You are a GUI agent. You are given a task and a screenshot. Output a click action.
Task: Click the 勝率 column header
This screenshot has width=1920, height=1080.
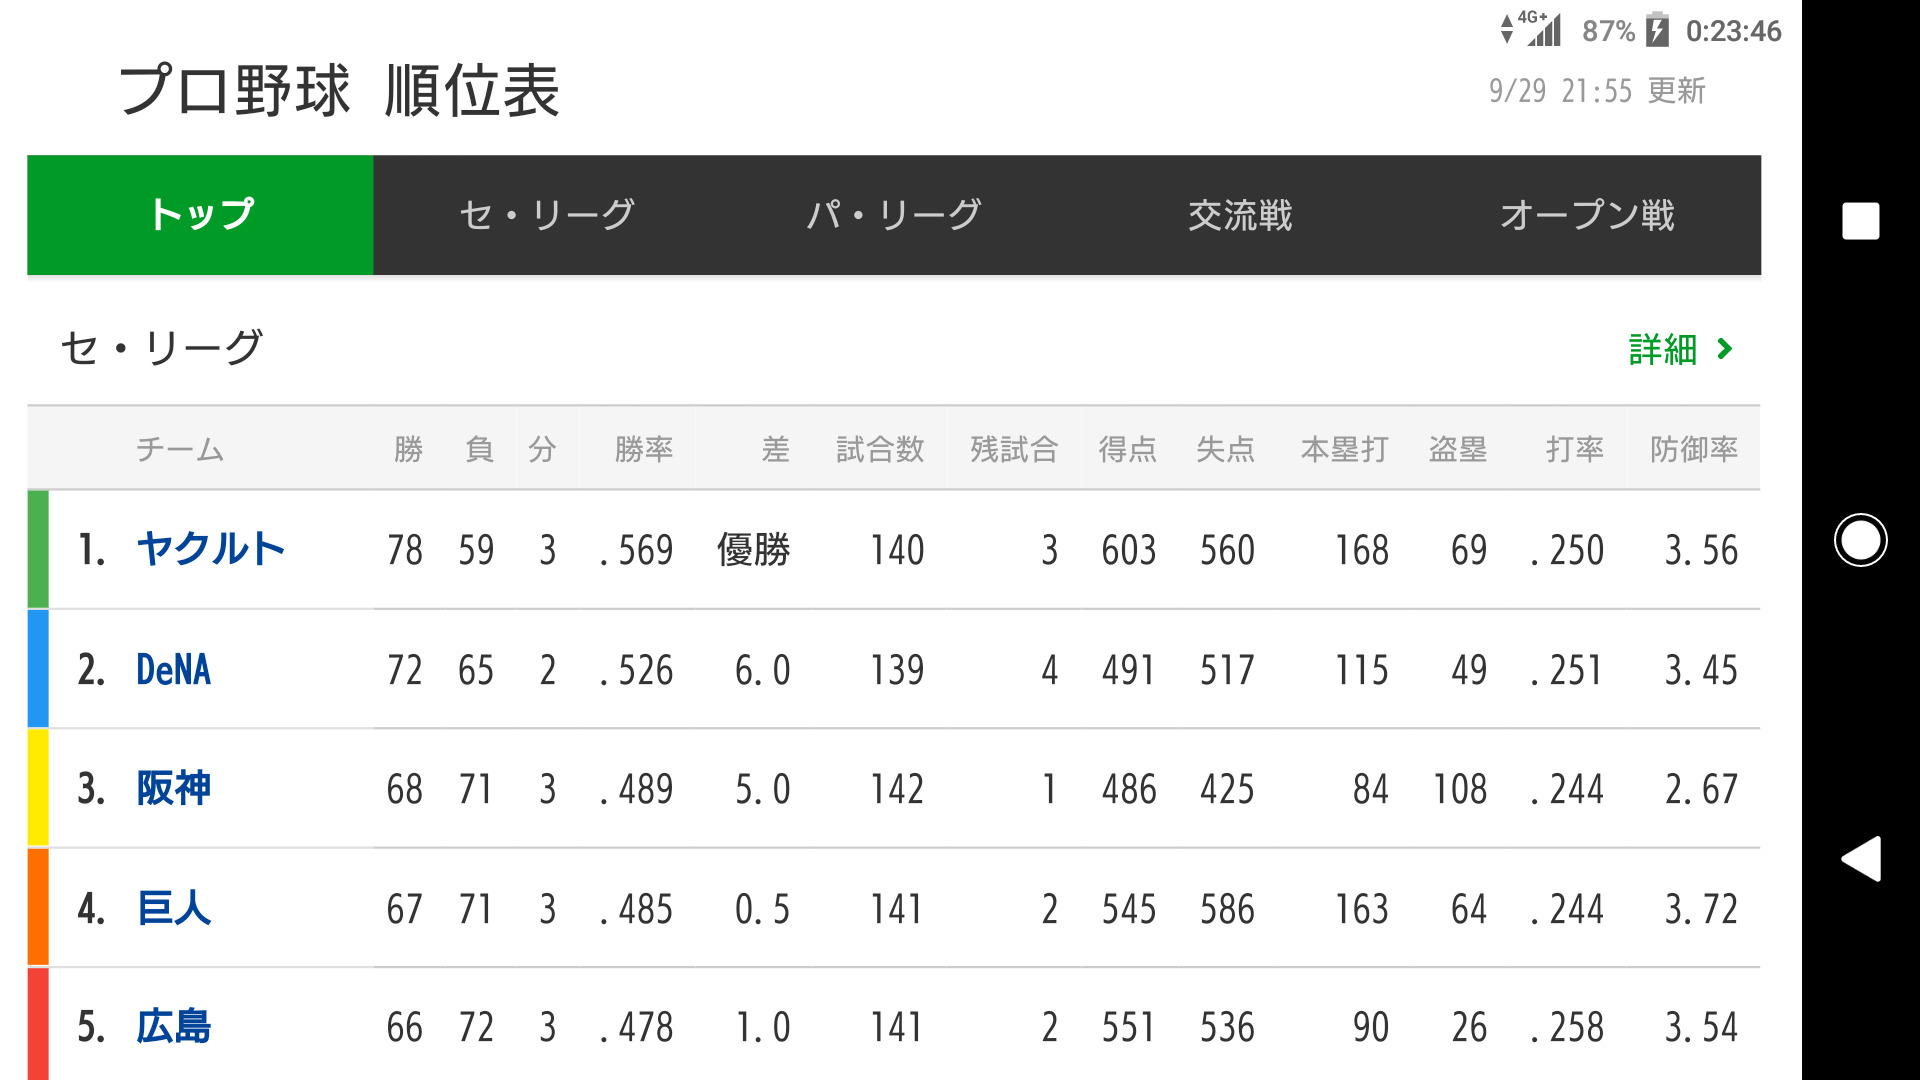643,449
